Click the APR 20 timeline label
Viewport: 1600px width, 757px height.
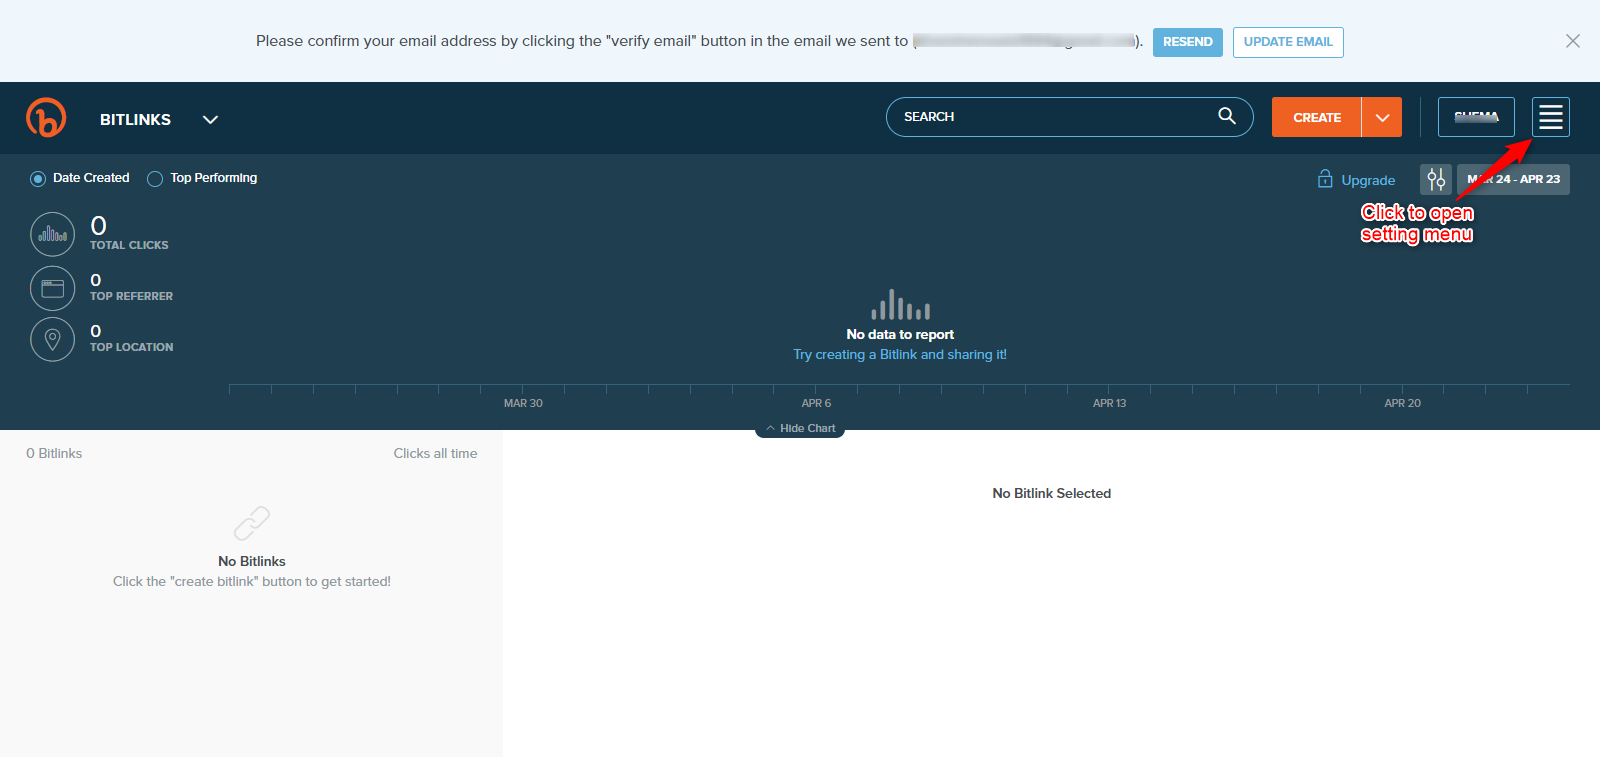click(x=1402, y=403)
